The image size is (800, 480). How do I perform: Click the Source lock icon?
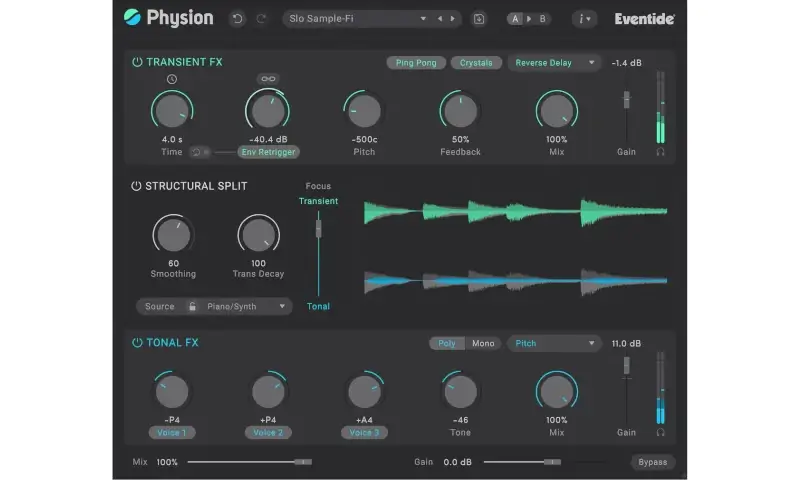(192, 306)
